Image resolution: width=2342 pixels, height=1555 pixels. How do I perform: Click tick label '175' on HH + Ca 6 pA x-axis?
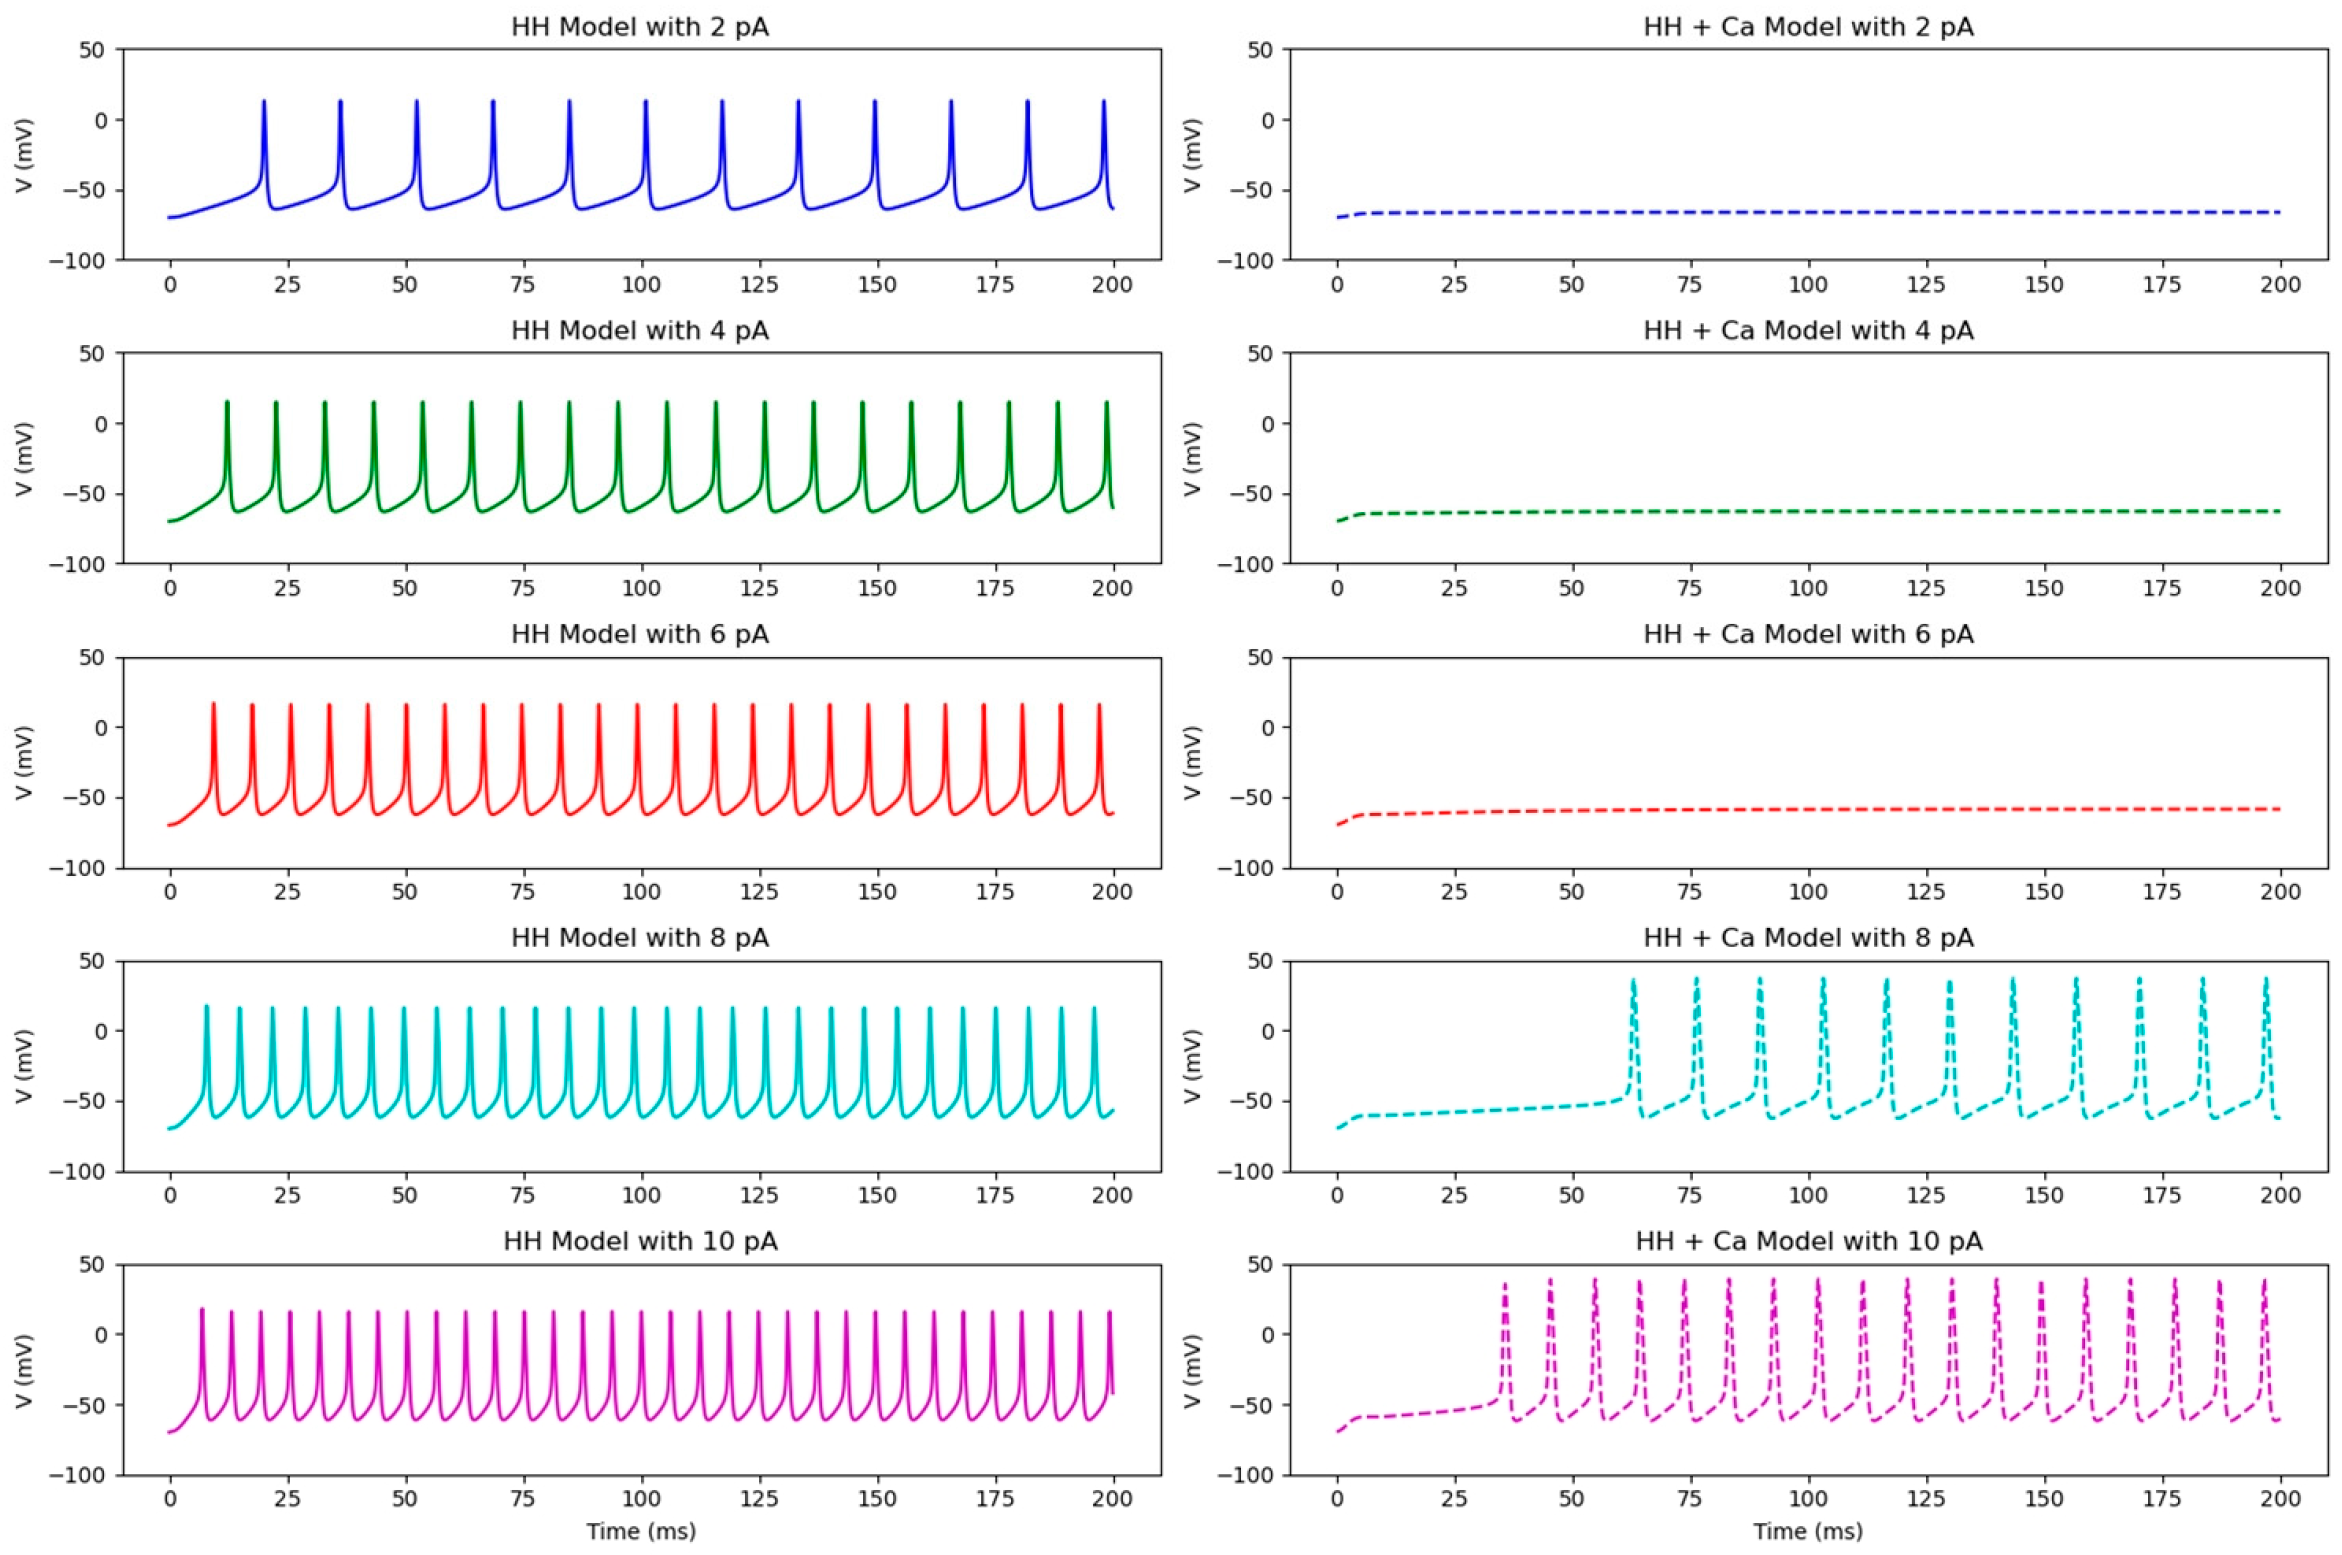(2162, 892)
